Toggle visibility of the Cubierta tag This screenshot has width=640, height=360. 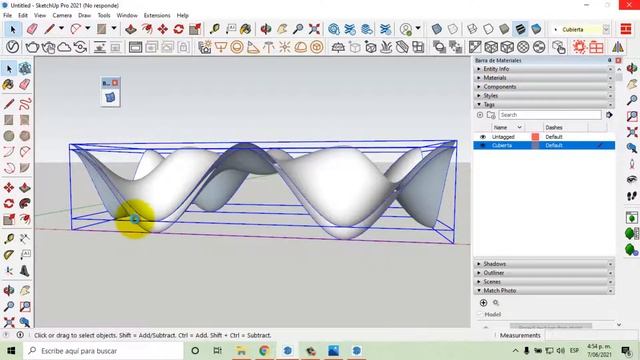tap(483, 145)
